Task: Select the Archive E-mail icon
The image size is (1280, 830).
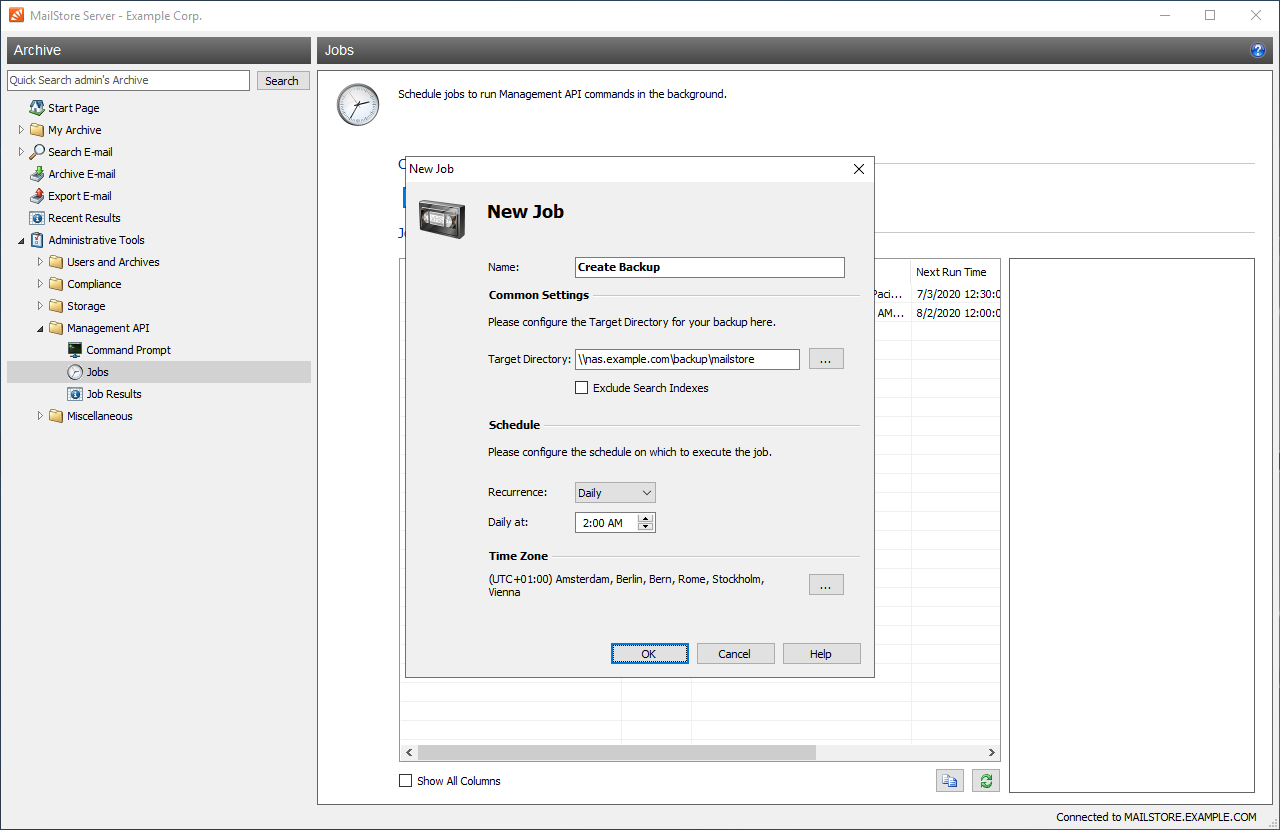Action: point(37,174)
